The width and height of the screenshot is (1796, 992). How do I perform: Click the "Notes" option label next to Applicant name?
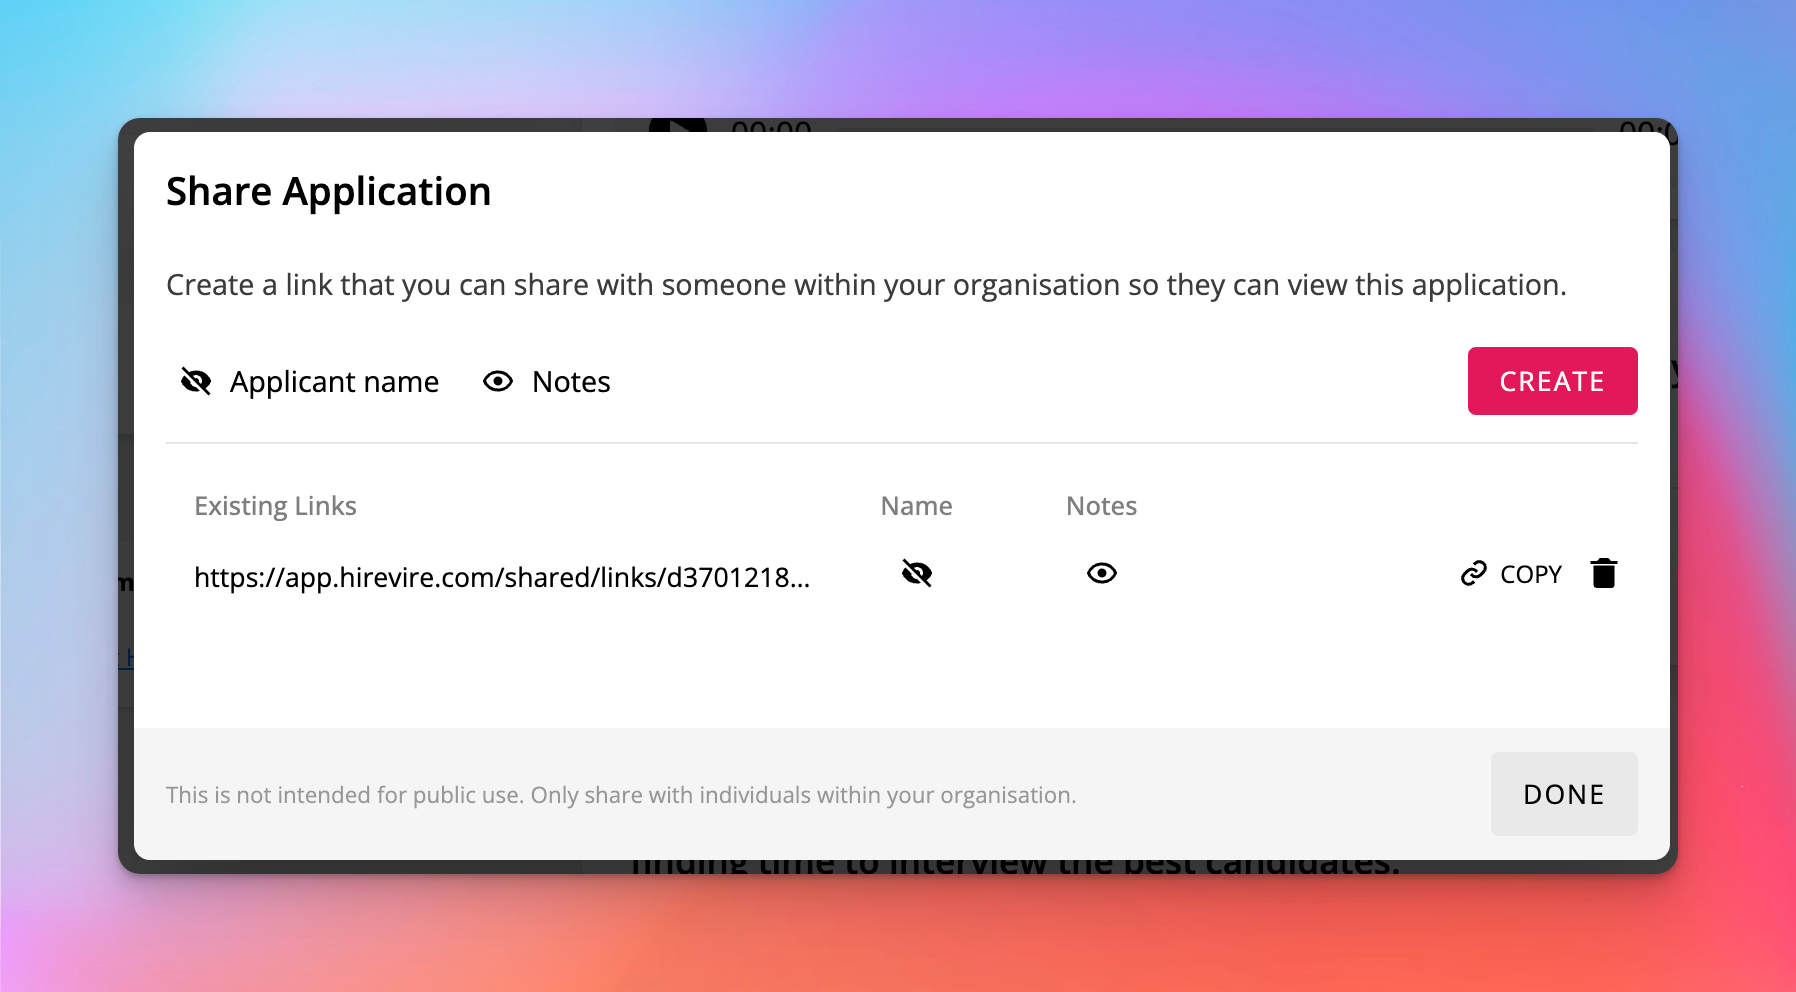[x=571, y=382]
